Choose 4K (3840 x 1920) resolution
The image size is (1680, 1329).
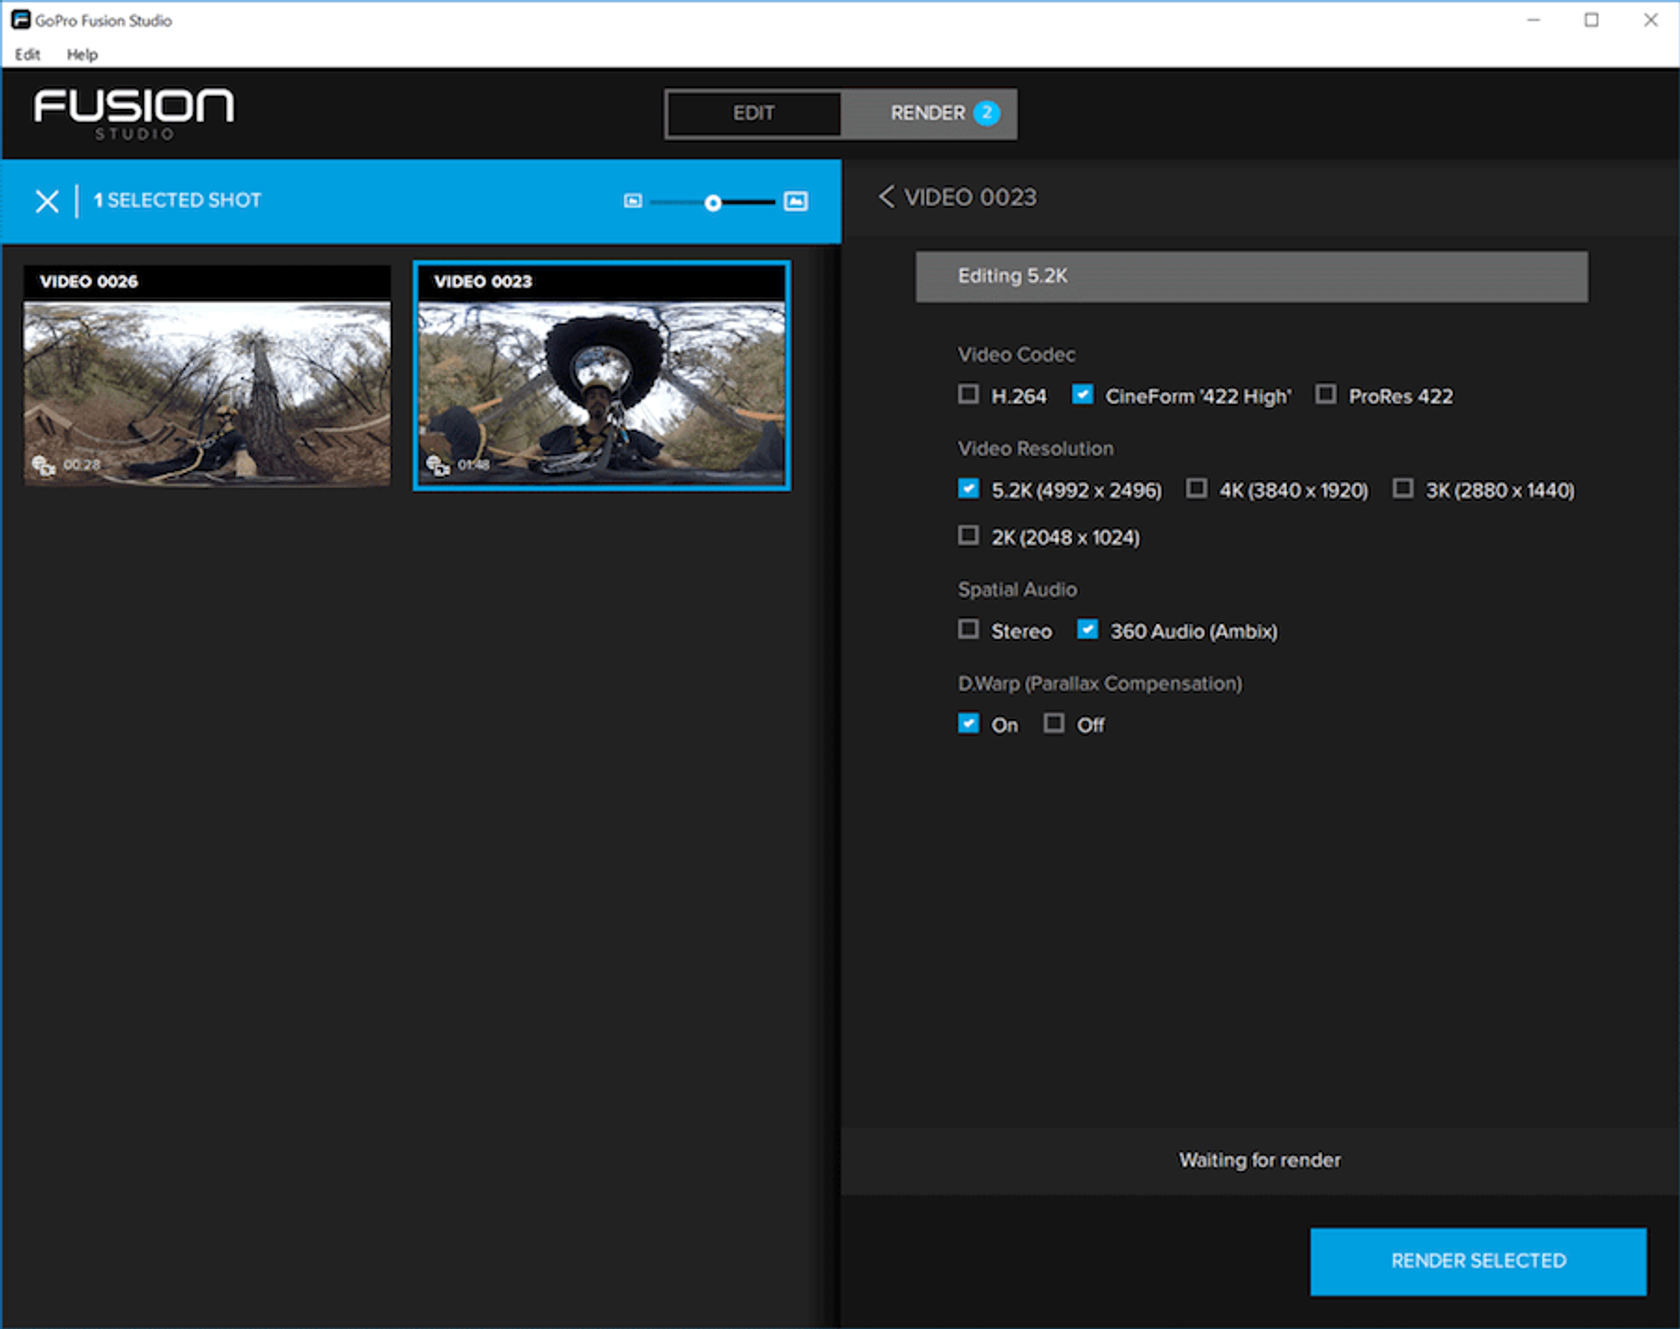pyautogui.click(x=1196, y=488)
